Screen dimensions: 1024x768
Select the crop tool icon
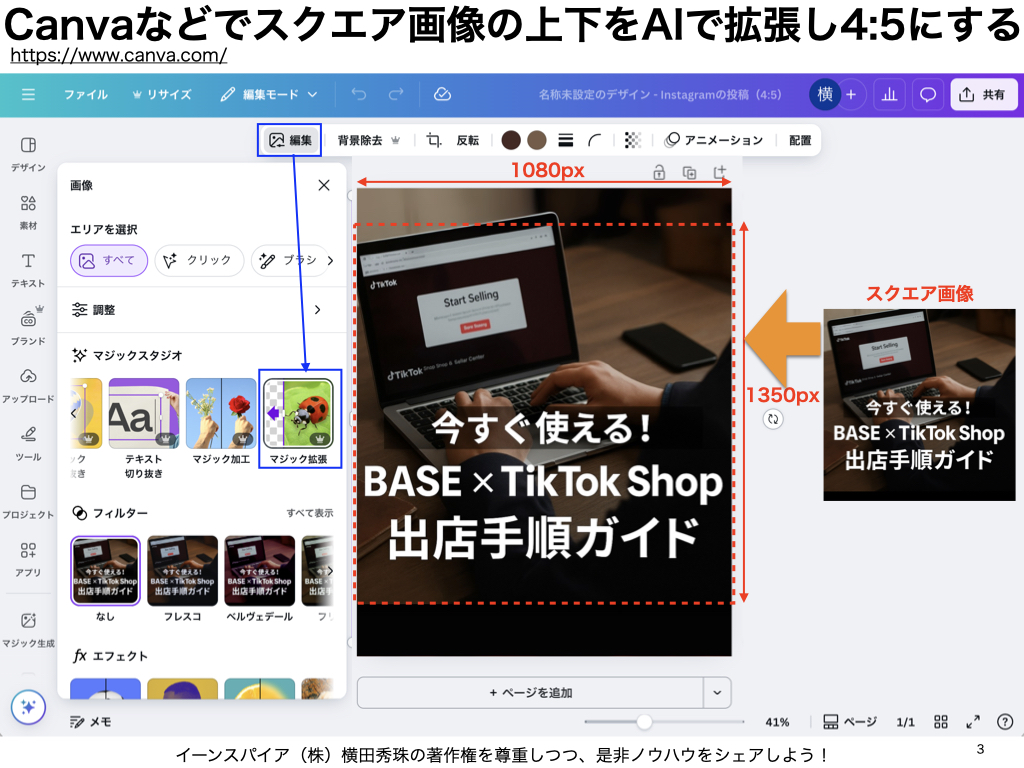coord(434,140)
